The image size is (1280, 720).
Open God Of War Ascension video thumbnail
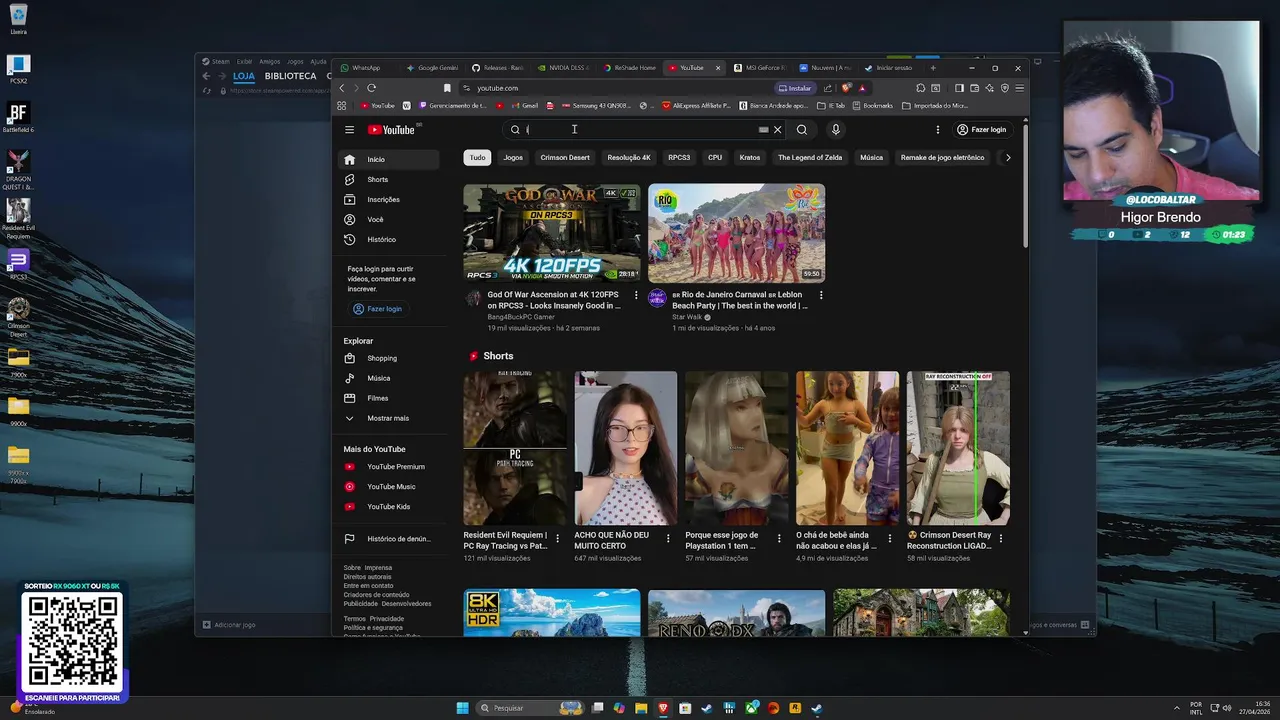(552, 233)
